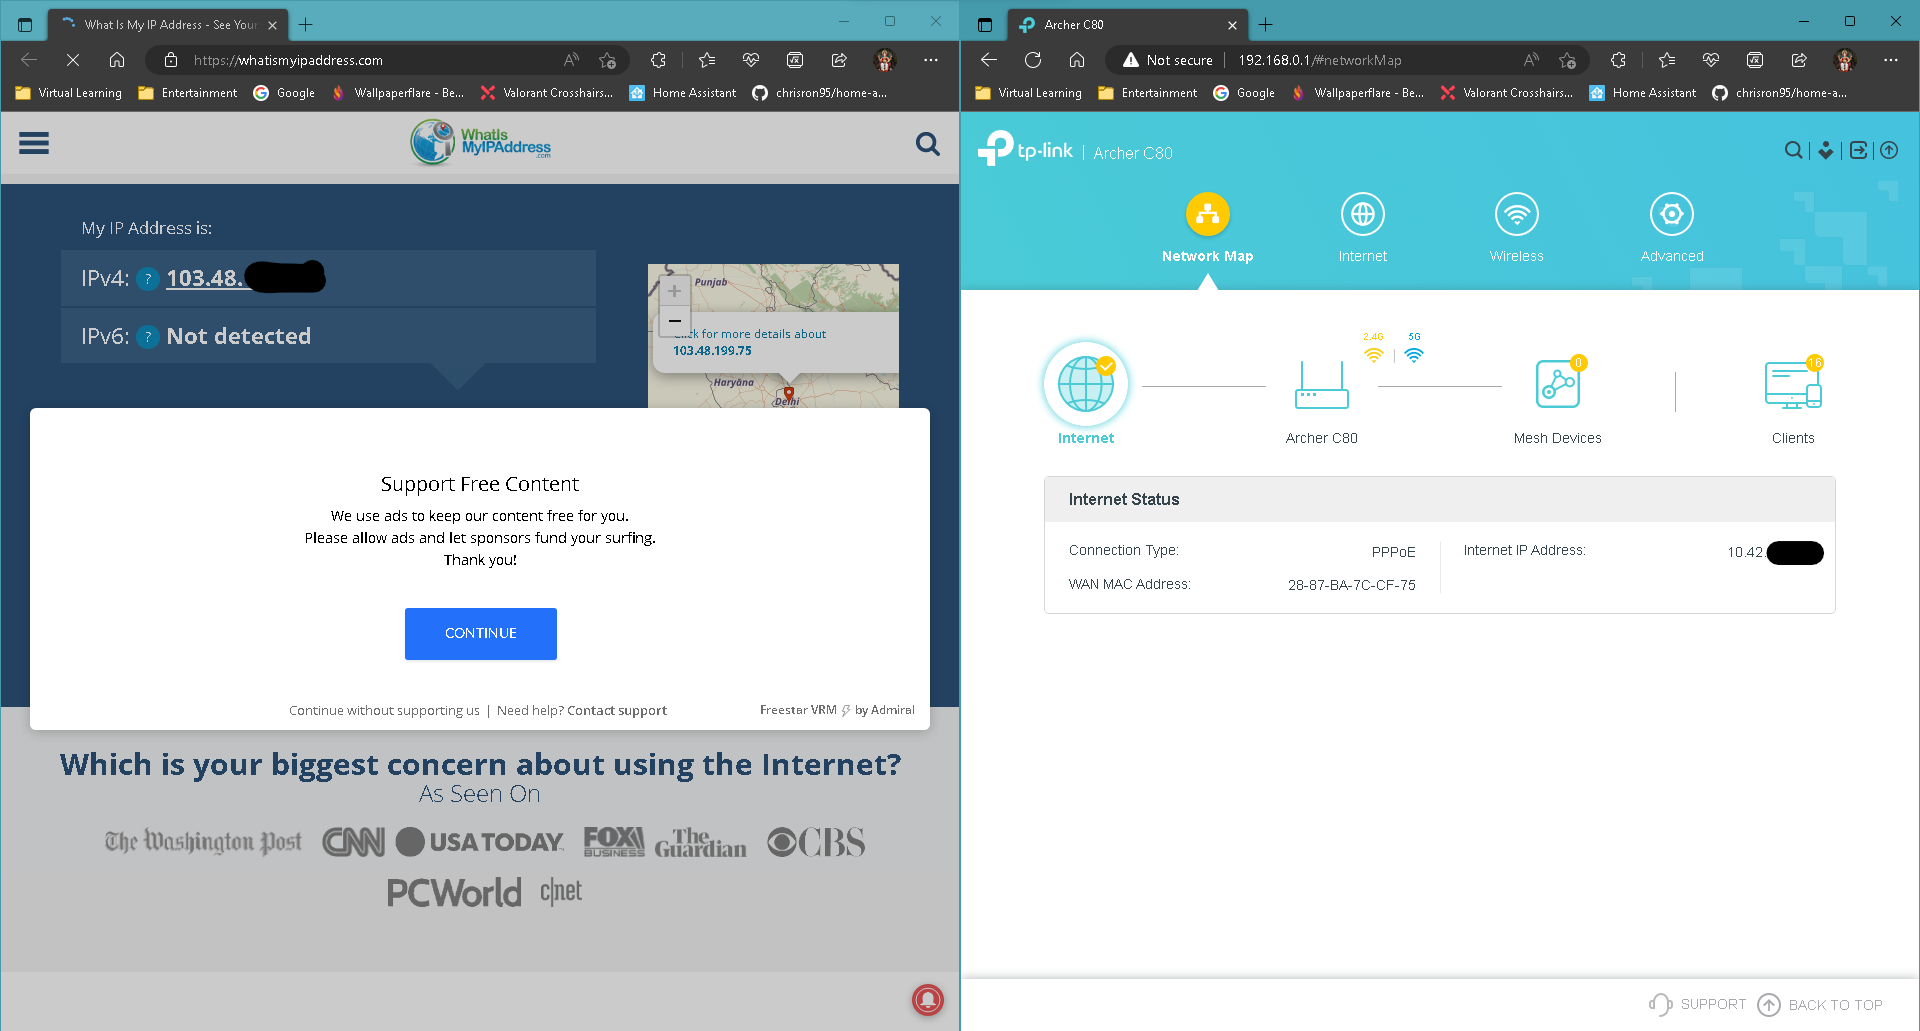
Task: Open Wallpaperflare bookmark in left browser window
Action: pos(398,93)
